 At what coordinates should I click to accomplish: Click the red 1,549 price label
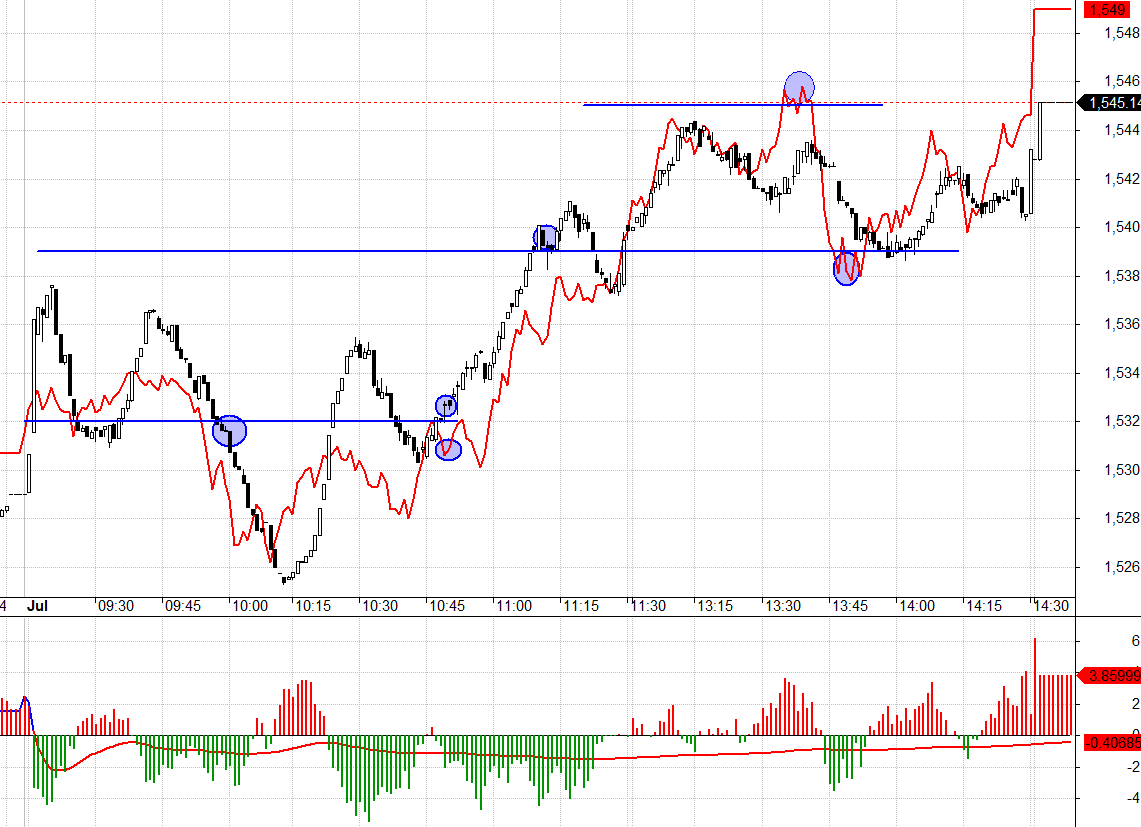1108,10
